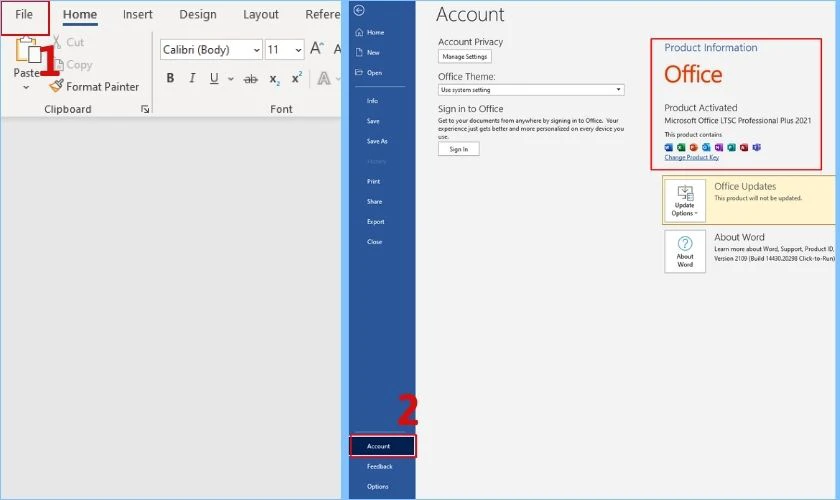840x500 pixels.
Task: Click the back arrow in Backstage view
Action: [359, 11]
